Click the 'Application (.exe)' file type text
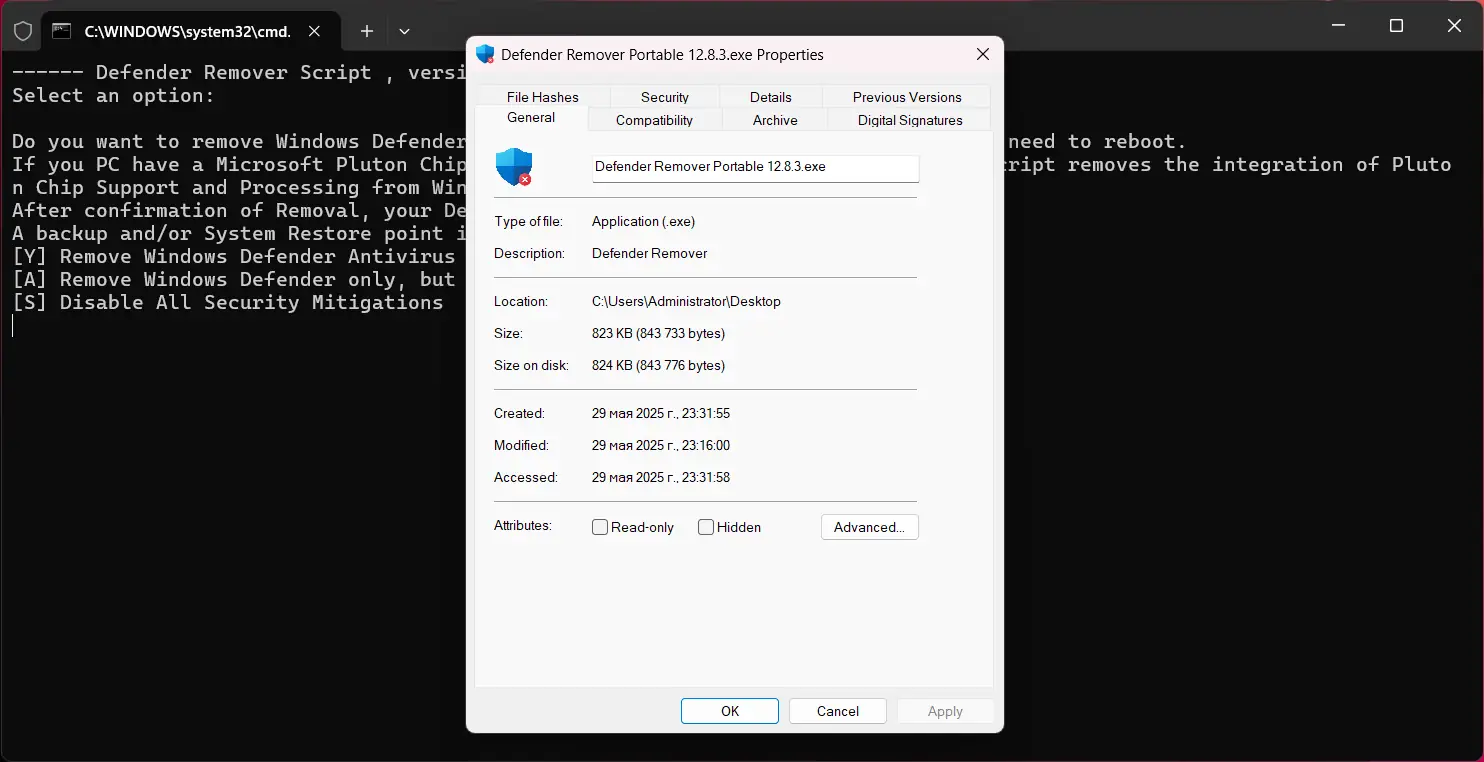The height and width of the screenshot is (762, 1484). 643,221
